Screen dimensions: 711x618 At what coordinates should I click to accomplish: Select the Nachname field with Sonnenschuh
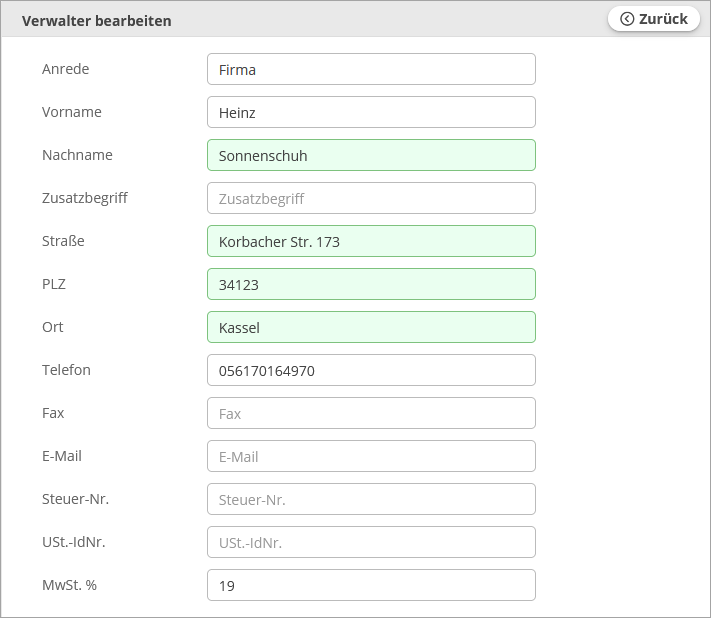[370, 156]
